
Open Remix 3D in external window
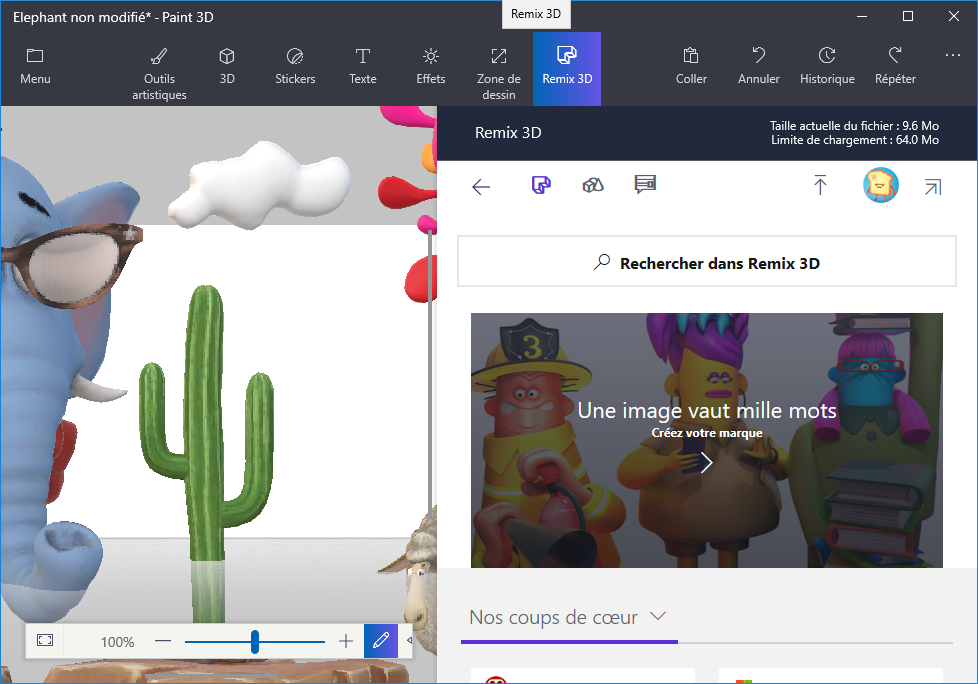(x=932, y=186)
